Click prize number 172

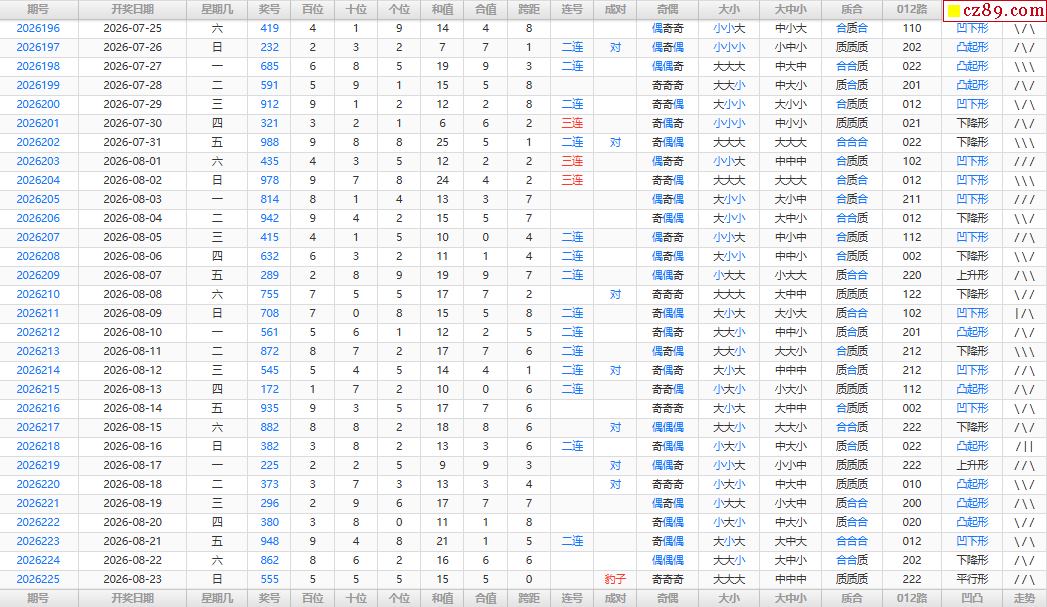(x=270, y=389)
